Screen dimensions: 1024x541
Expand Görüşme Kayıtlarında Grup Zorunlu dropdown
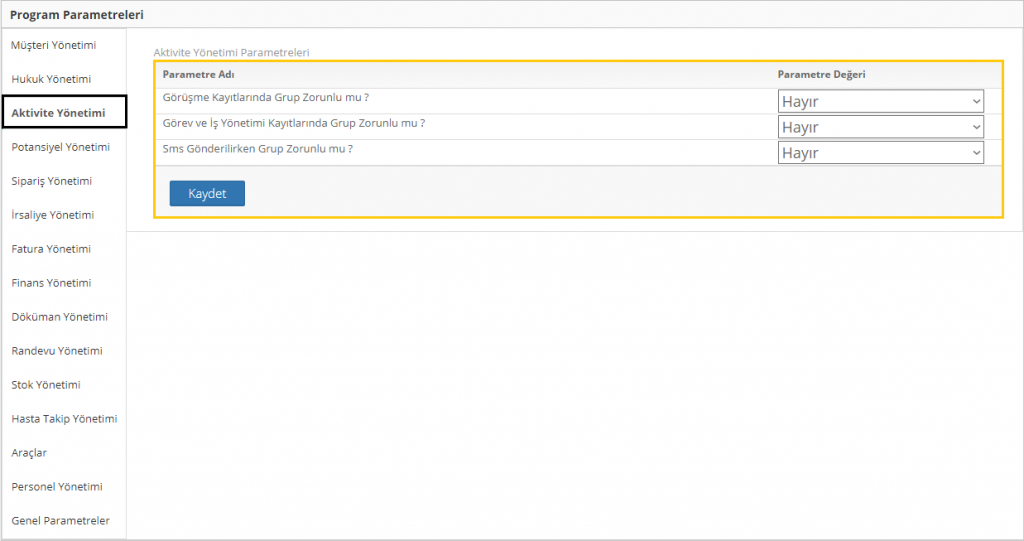click(x=880, y=101)
